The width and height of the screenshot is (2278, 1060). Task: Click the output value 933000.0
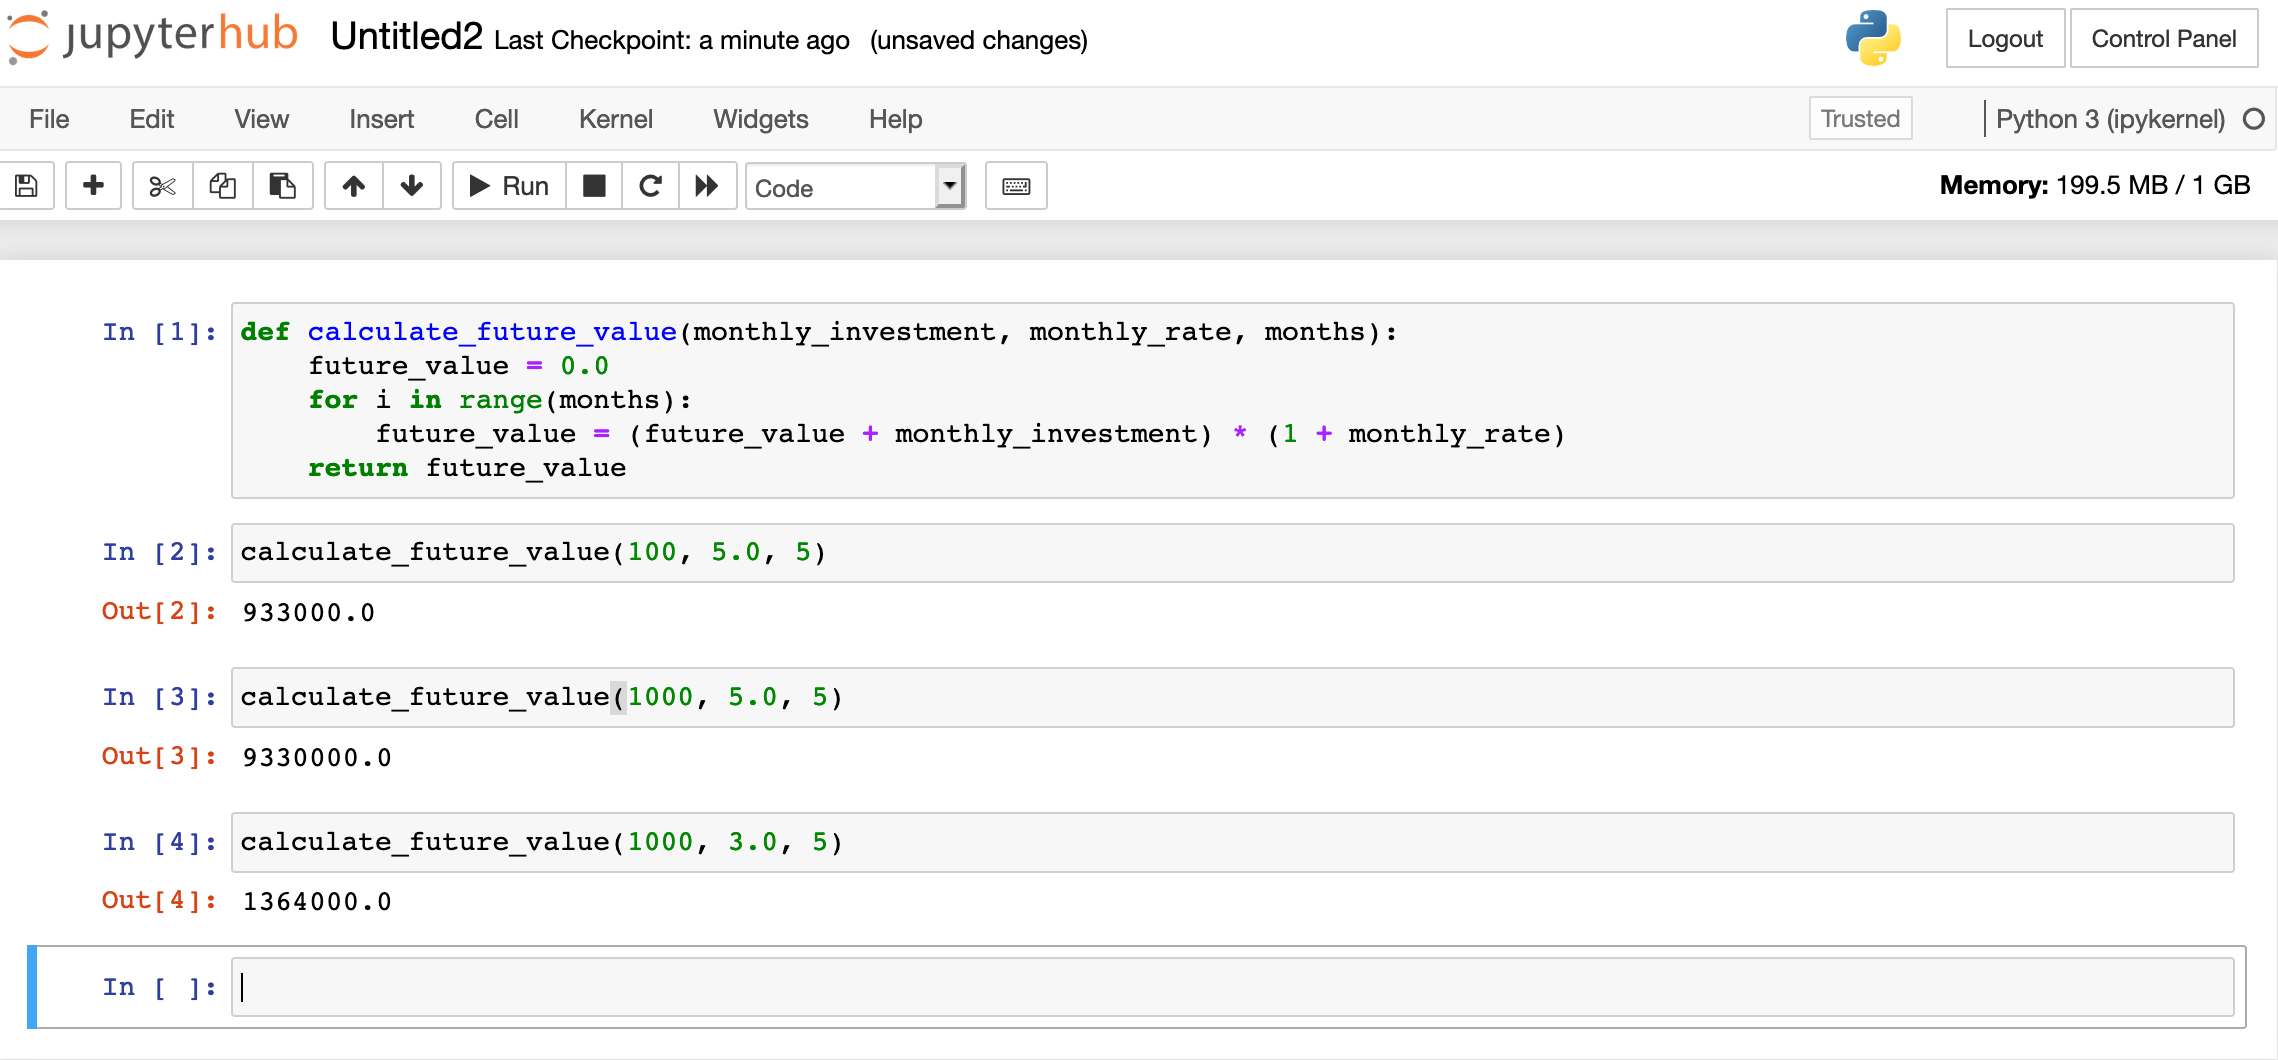(308, 612)
